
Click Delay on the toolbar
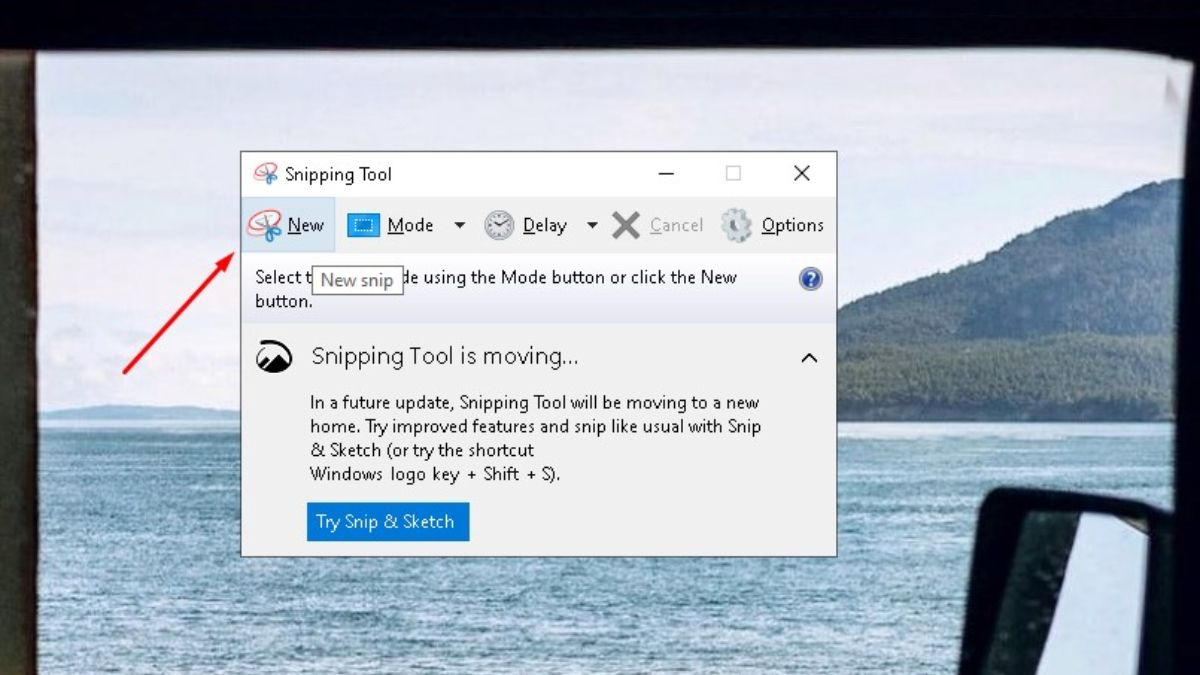pyautogui.click(x=544, y=224)
